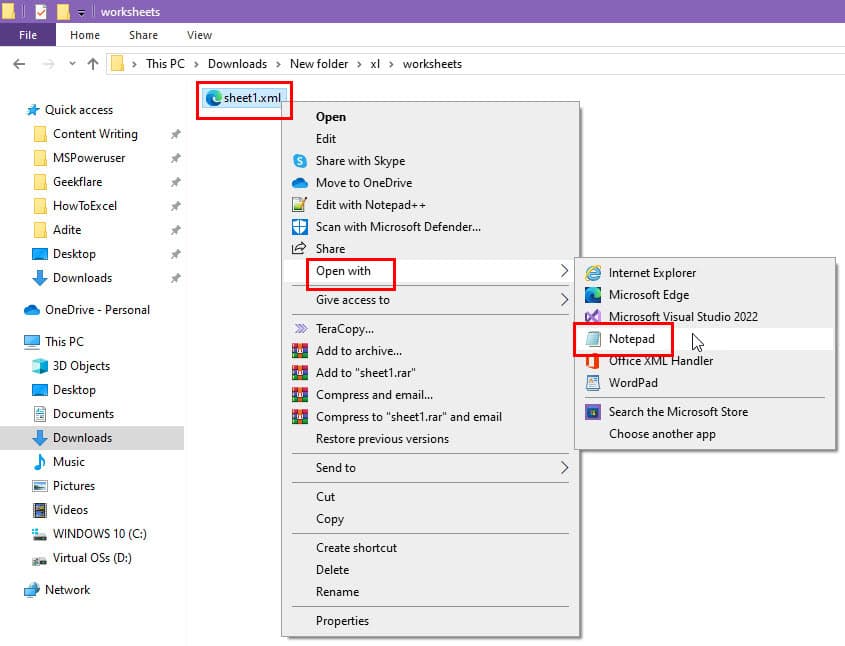845x646 pixels.
Task: Click the Quick access star icon
Action: tap(33, 110)
